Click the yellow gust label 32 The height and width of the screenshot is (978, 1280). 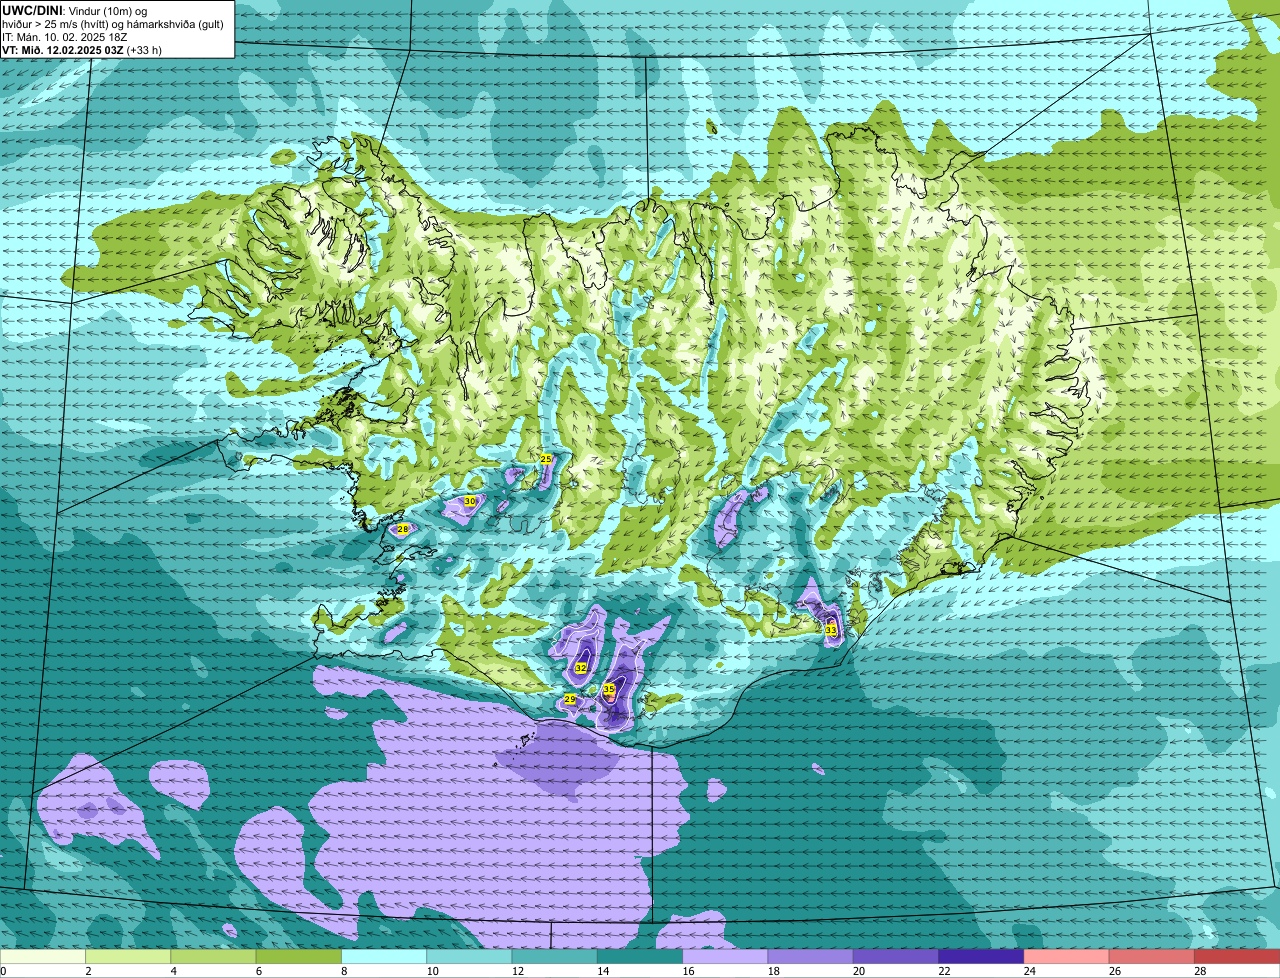(581, 667)
